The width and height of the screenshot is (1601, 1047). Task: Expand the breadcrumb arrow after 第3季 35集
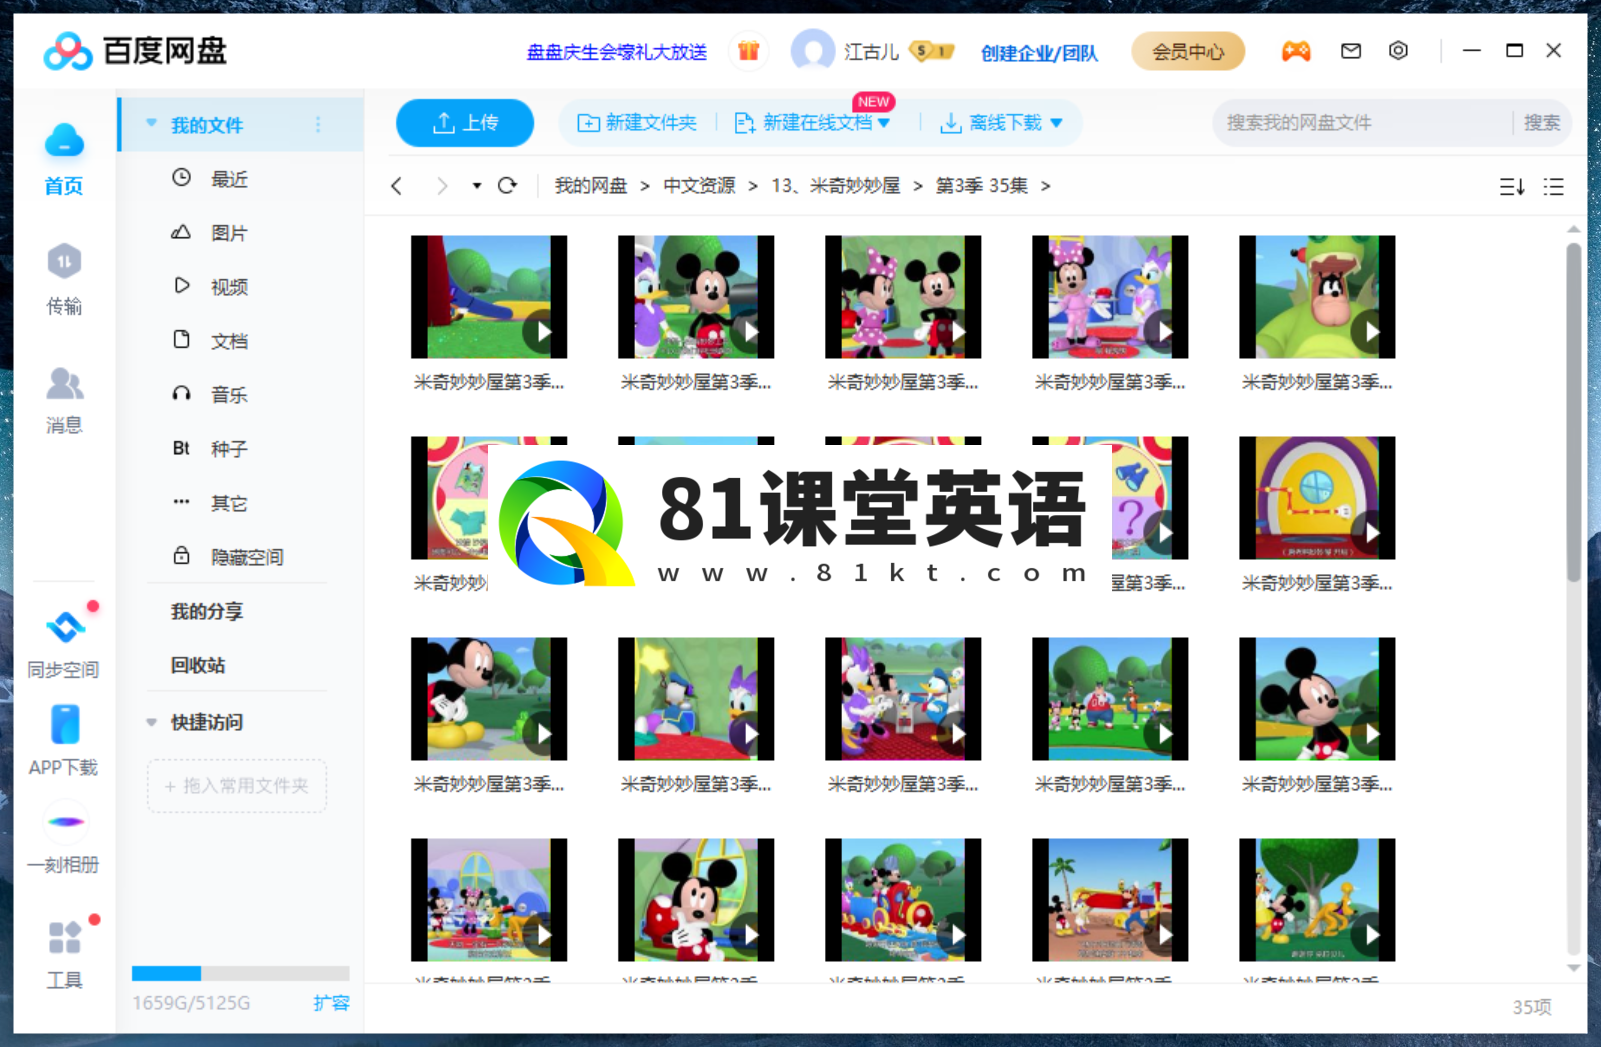pyautogui.click(x=1046, y=186)
